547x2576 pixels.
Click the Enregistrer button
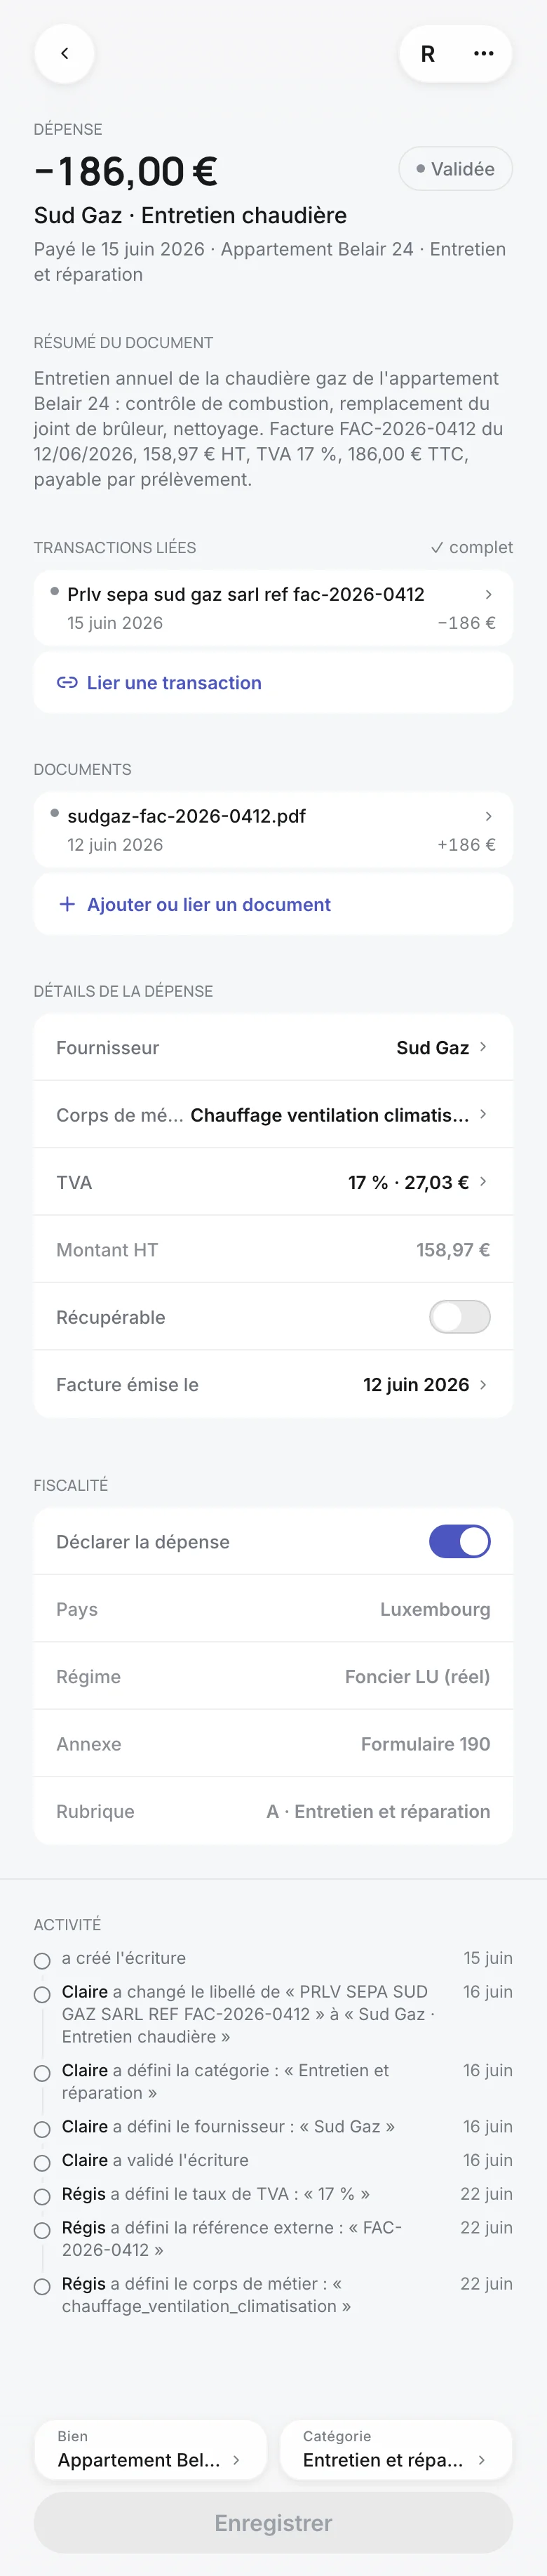point(273,2523)
